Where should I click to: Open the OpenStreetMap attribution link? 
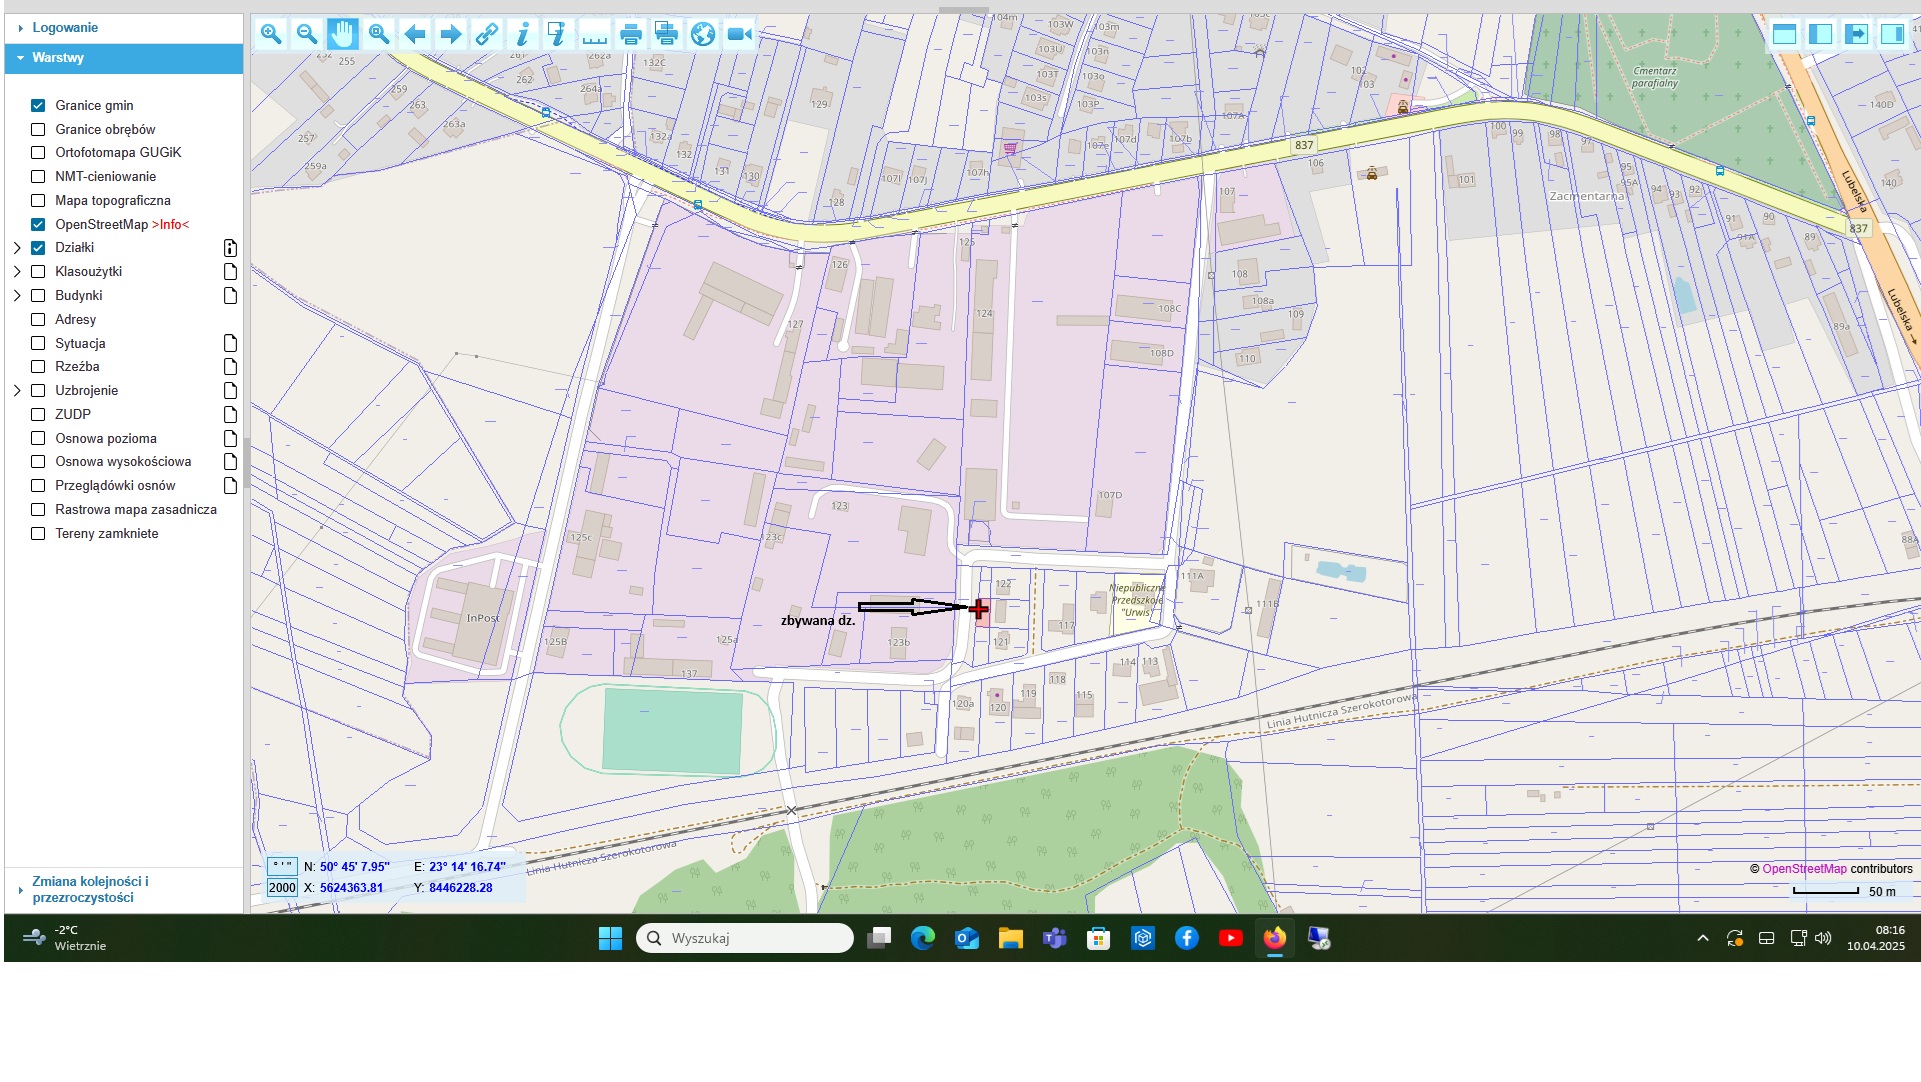1803,869
